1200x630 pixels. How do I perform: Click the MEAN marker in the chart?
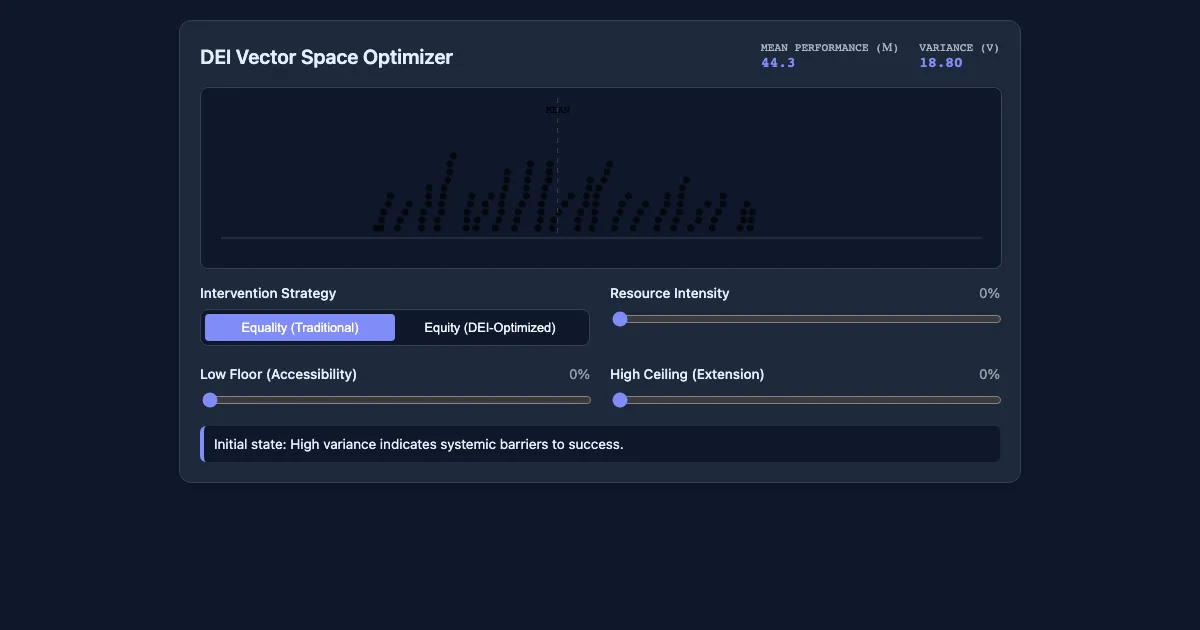pos(558,110)
